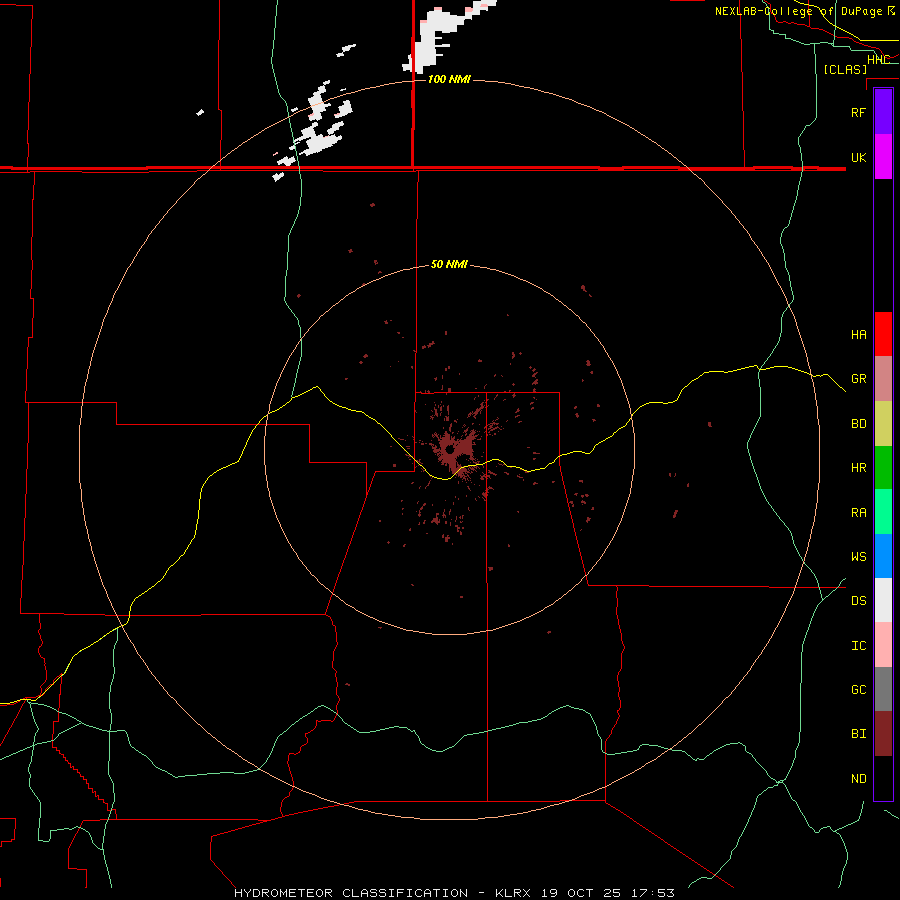Image resolution: width=900 pixels, height=900 pixels.
Task: Click the RF legend label
Action: [x=858, y=112]
